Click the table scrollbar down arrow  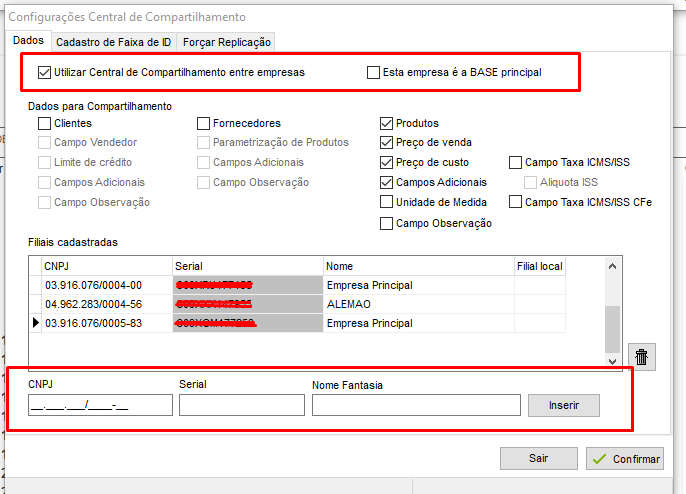[613, 361]
